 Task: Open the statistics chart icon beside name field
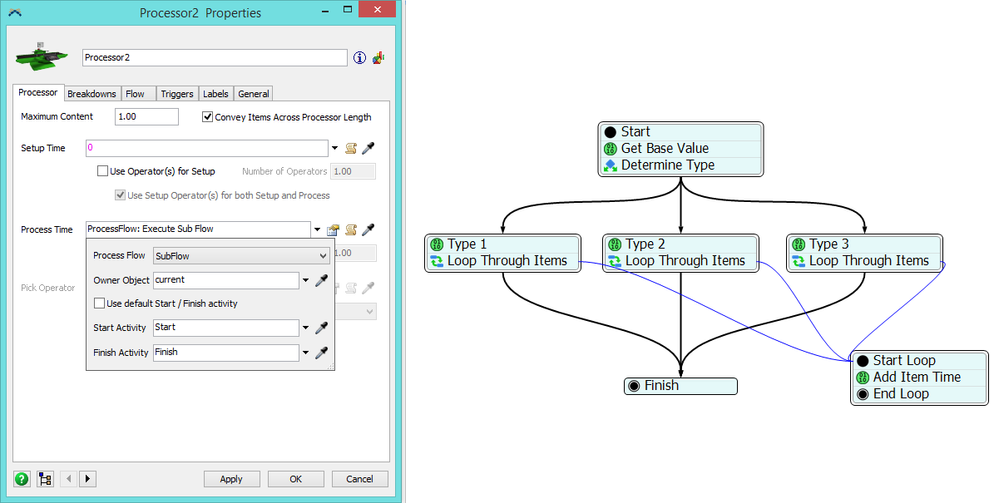click(378, 57)
